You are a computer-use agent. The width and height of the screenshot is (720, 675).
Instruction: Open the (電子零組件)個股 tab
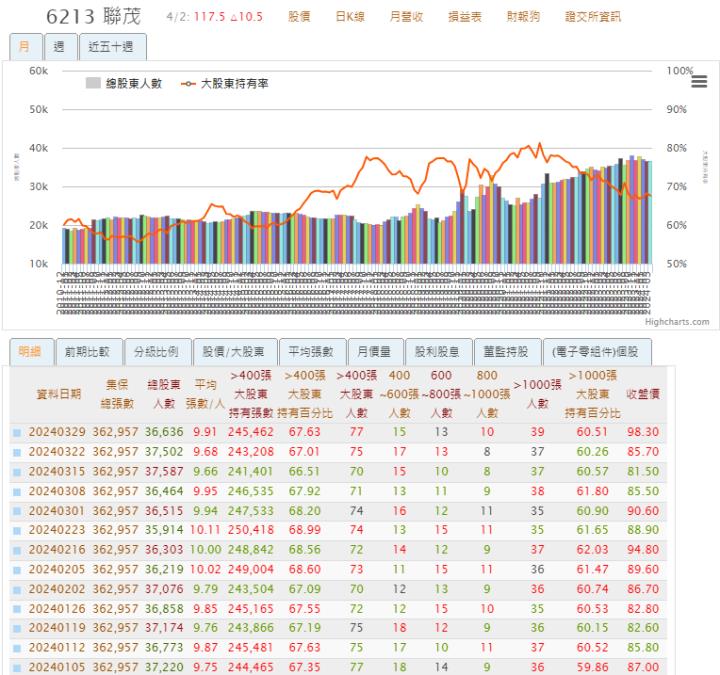597,352
